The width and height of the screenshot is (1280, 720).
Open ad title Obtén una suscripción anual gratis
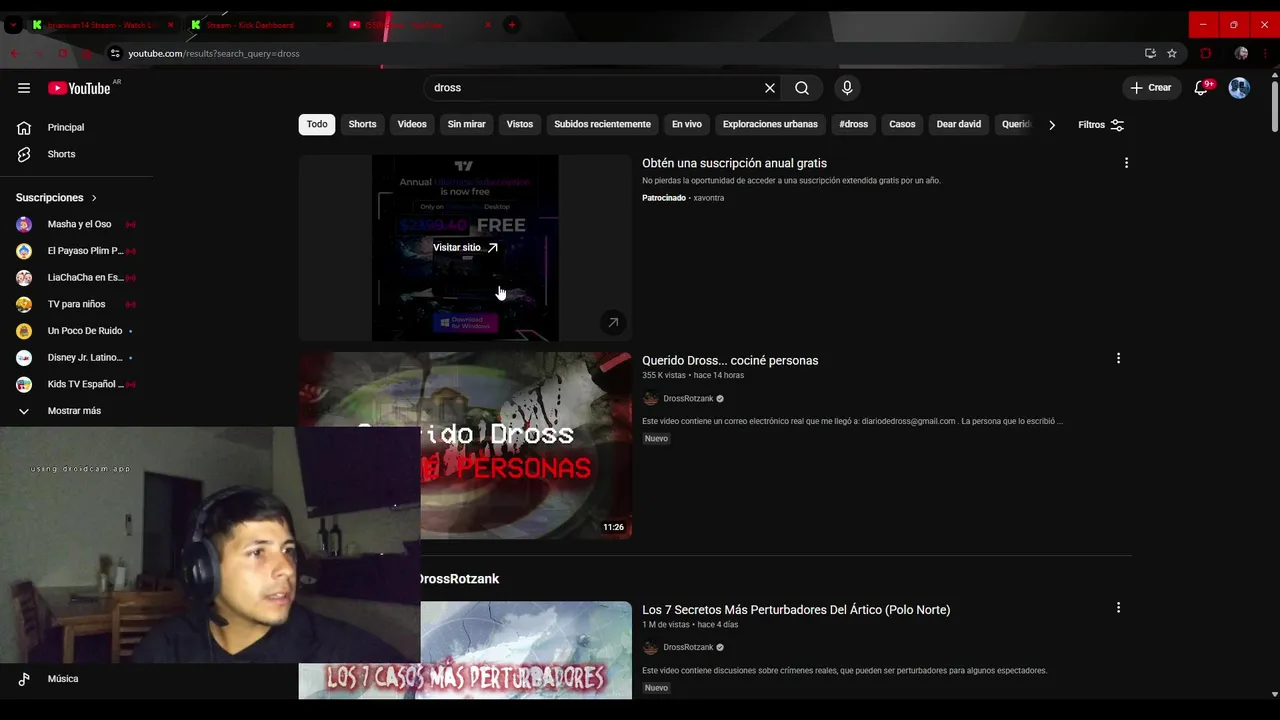tap(734, 163)
